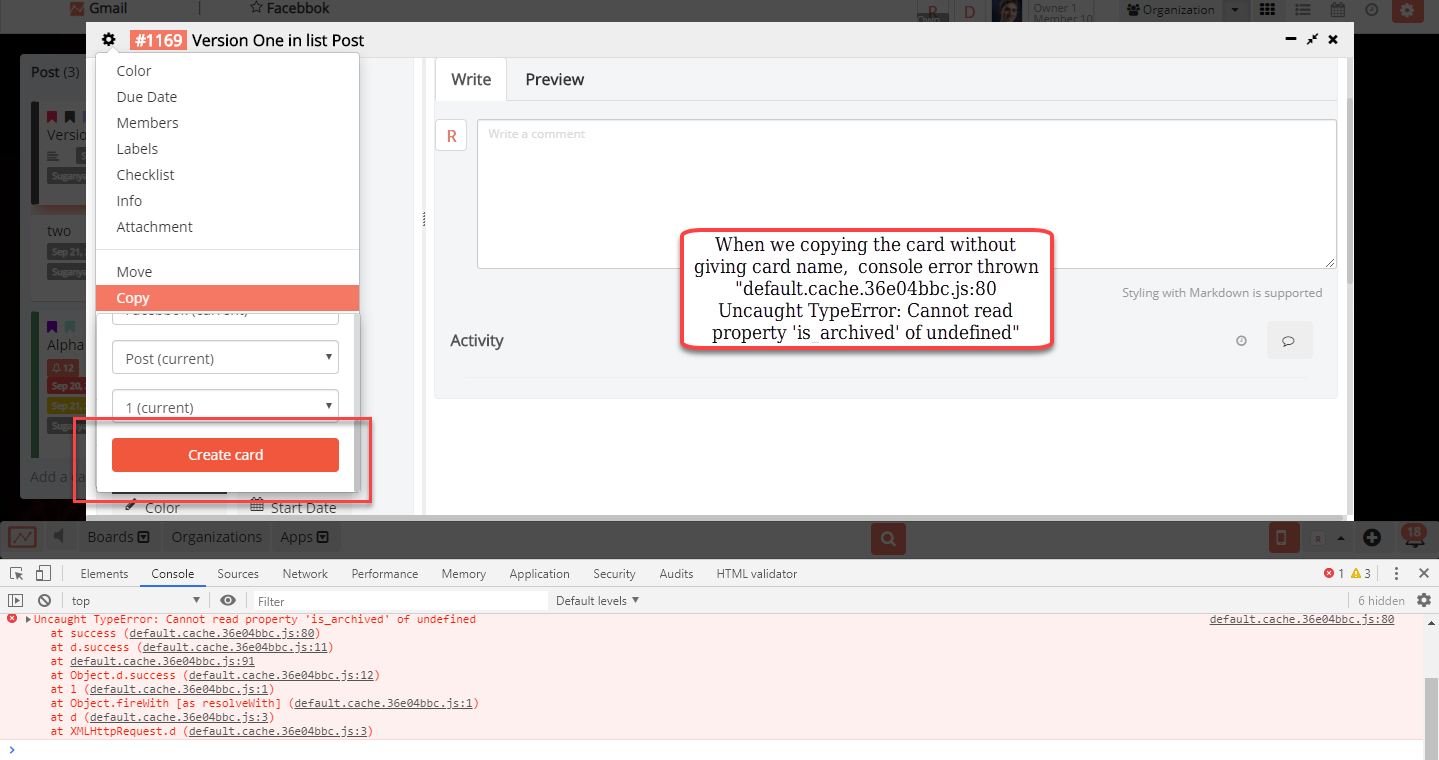Clear the console with the no-entry icon
1439x760 pixels.
(x=43, y=600)
